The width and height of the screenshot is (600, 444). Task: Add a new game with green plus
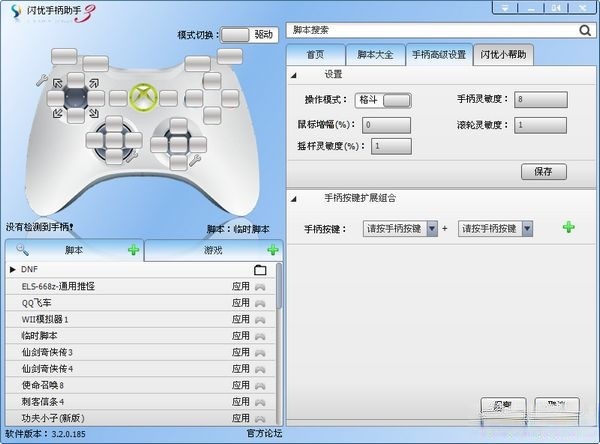[x=273, y=250]
